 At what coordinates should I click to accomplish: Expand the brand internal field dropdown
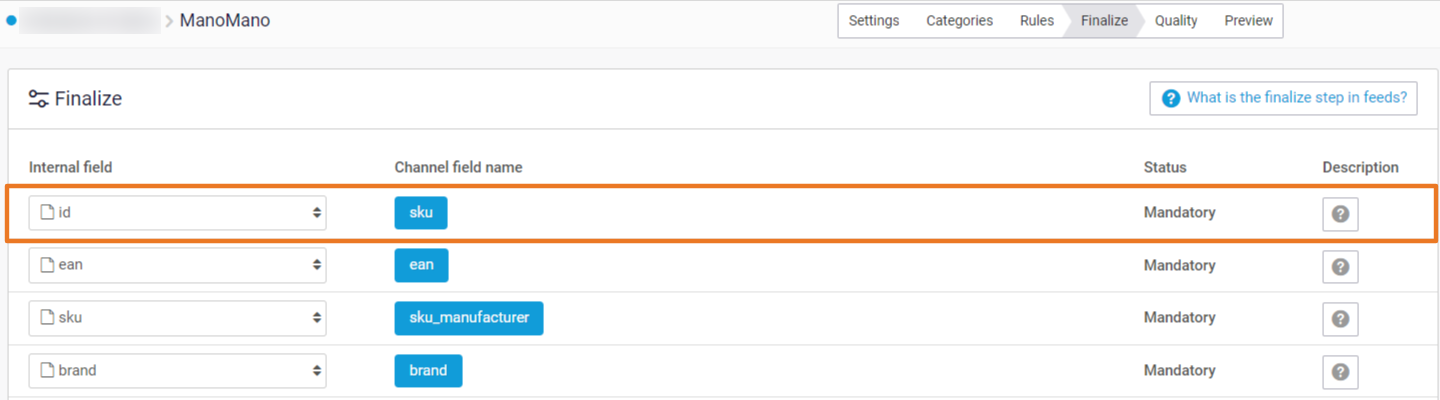177,370
